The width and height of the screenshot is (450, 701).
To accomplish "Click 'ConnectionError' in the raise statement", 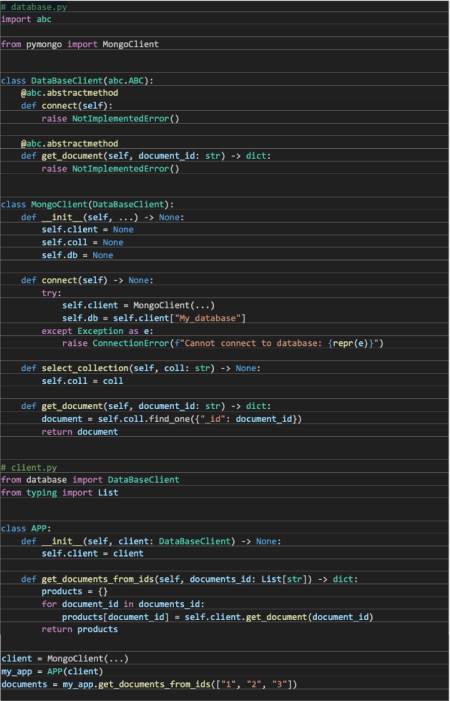I will click(131, 343).
